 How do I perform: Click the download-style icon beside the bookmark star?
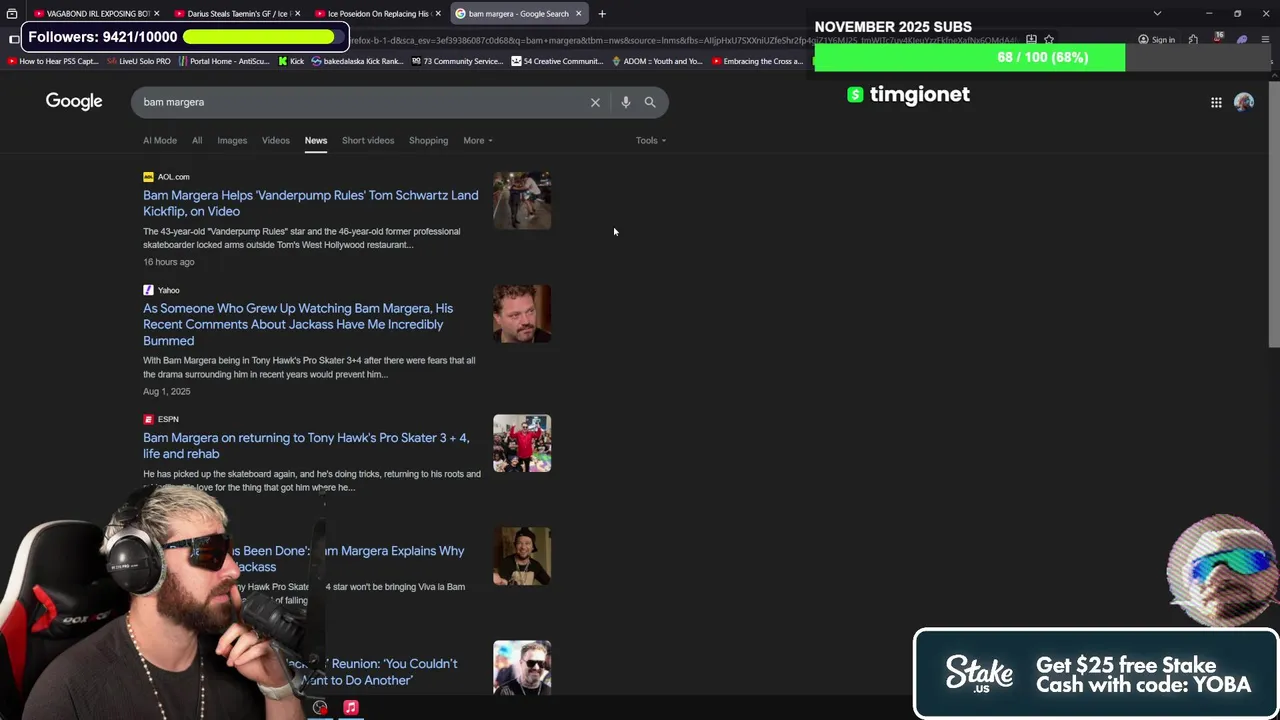point(1031,40)
